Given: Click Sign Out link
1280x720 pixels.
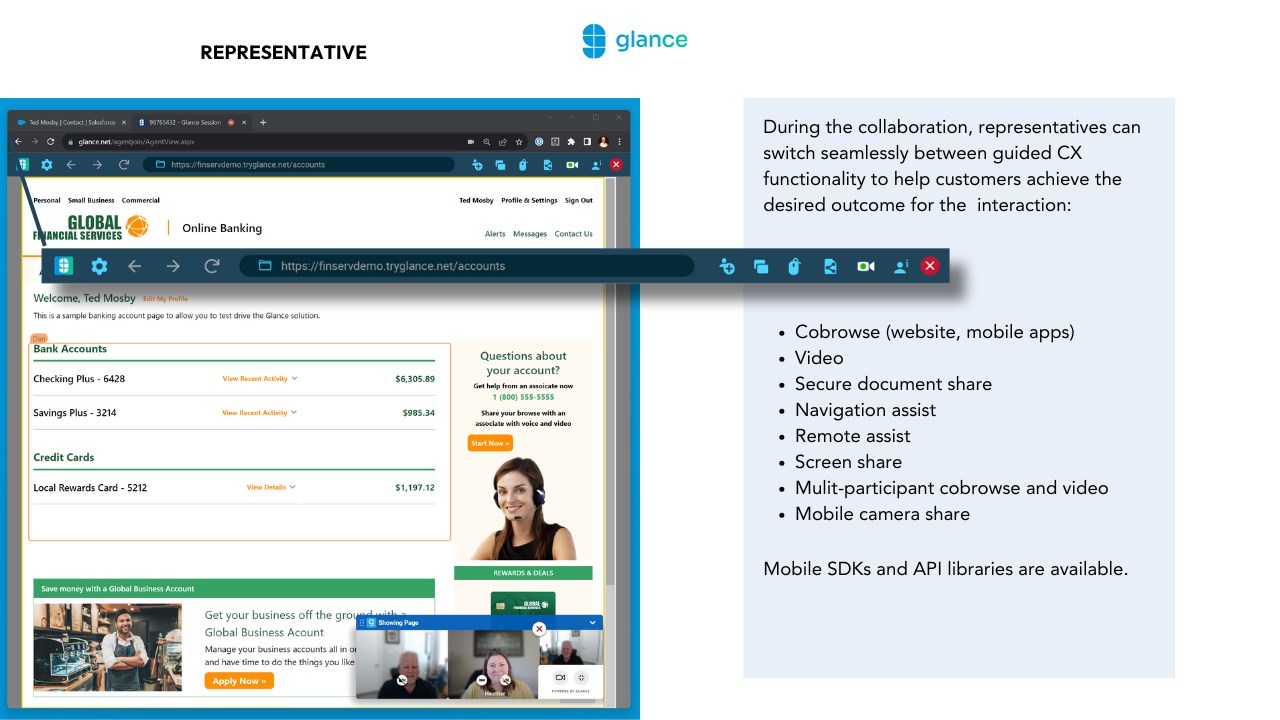Looking at the screenshot, I should coord(579,200).
